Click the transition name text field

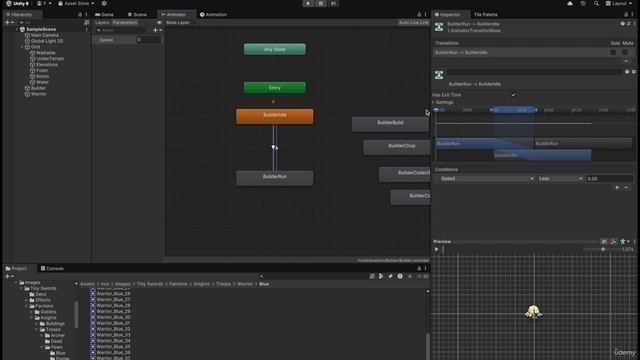pyautogui.click(x=535, y=72)
